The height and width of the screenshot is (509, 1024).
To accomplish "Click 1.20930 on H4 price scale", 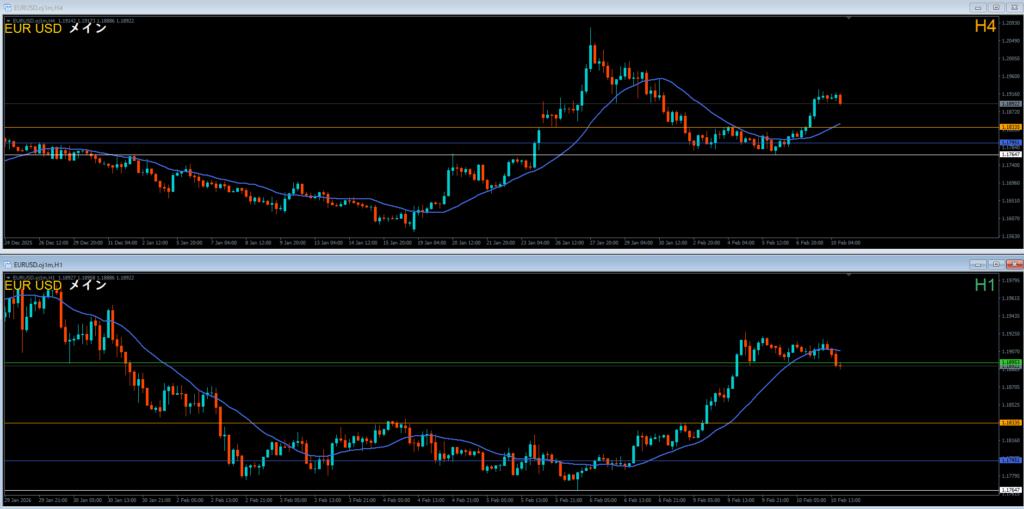I will (x=1009, y=22).
